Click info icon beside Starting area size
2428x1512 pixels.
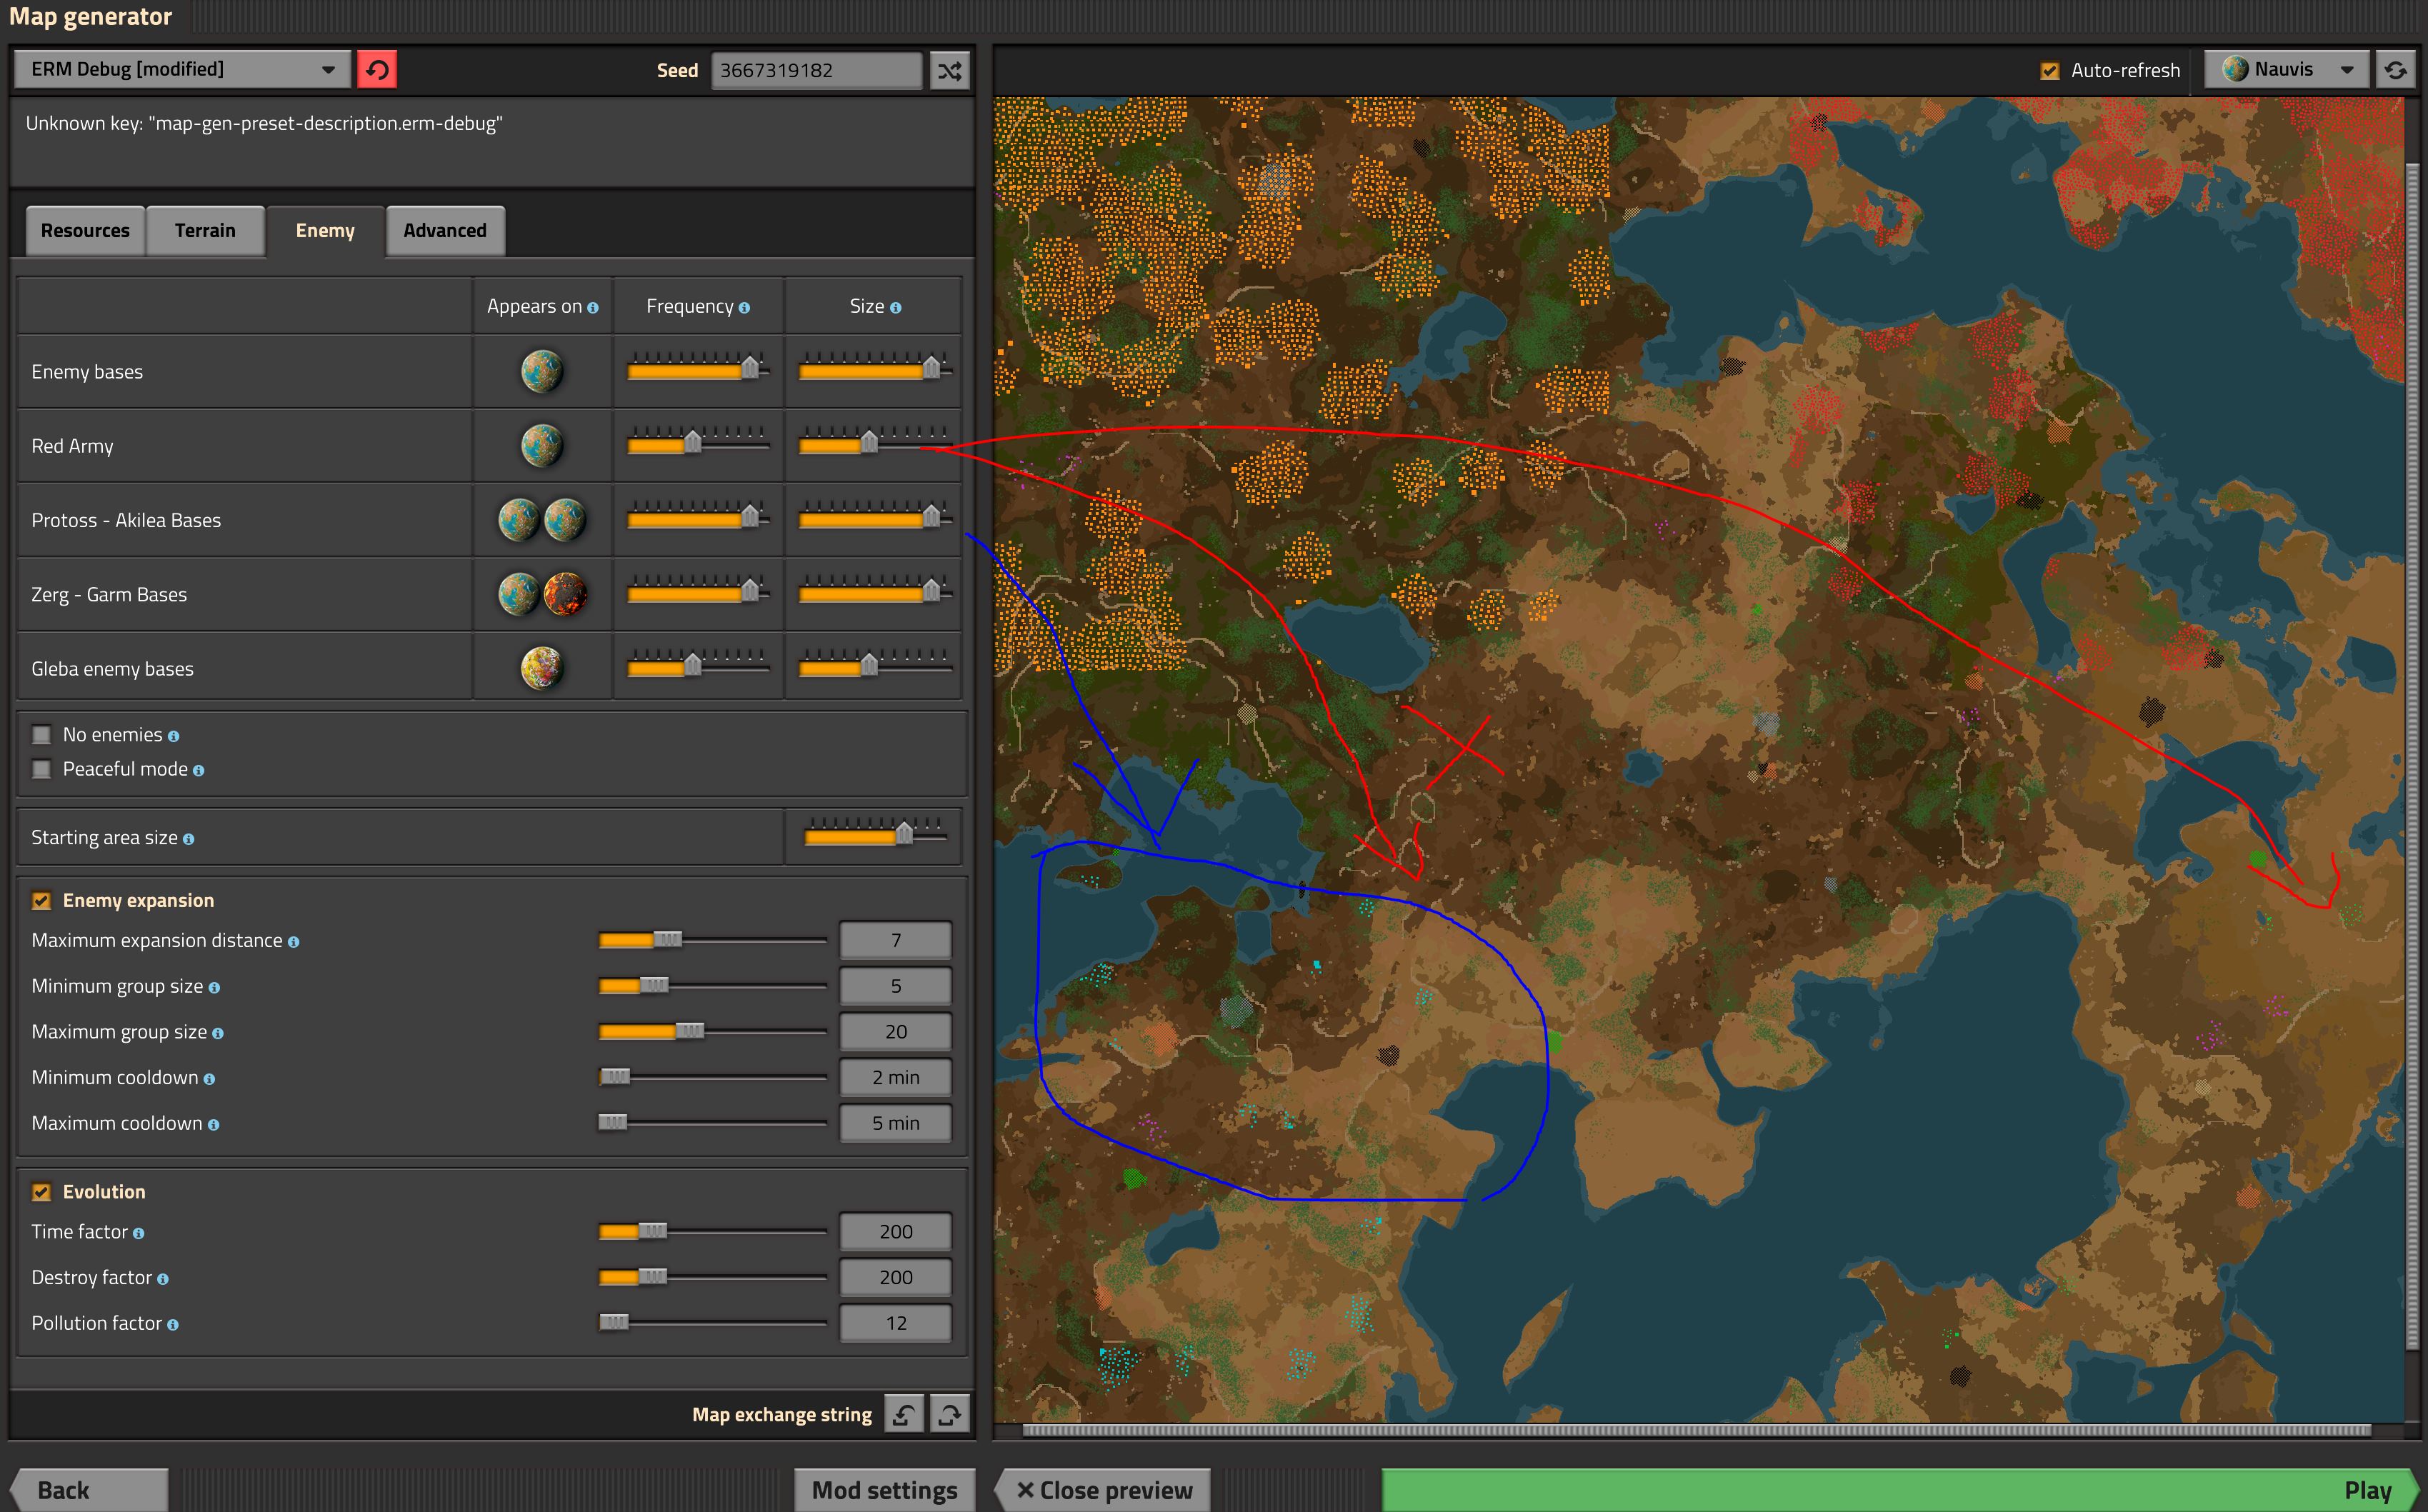click(188, 839)
